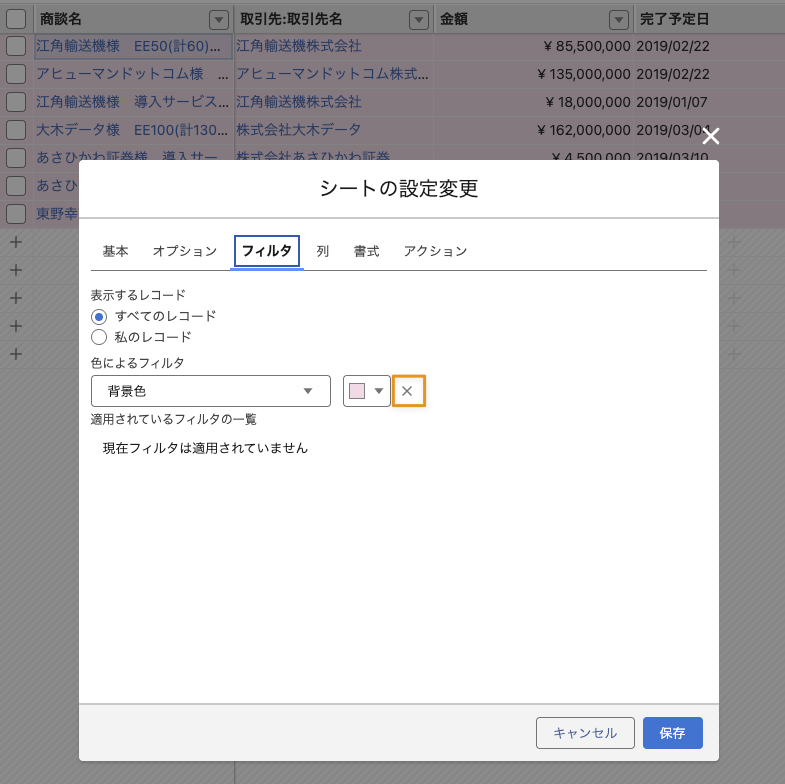
Task: Click the plus icon to add row
Action: coord(15,242)
